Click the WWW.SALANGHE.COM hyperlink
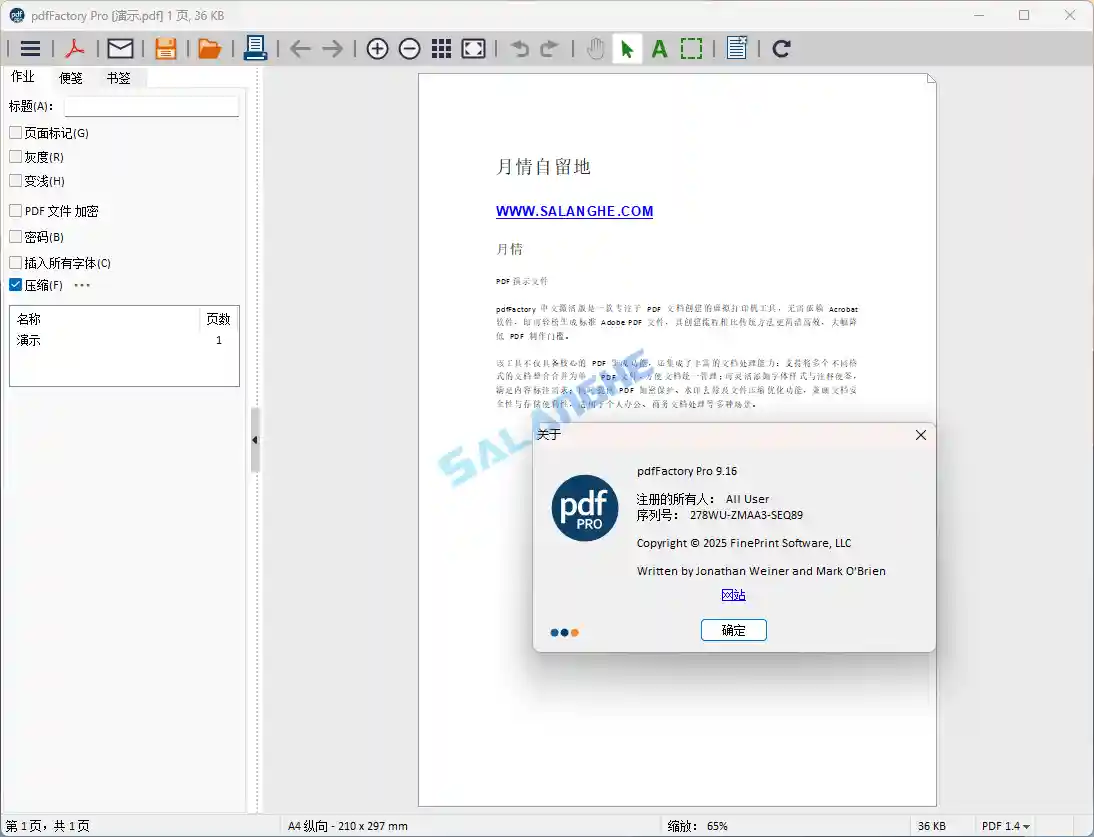 [x=575, y=211]
